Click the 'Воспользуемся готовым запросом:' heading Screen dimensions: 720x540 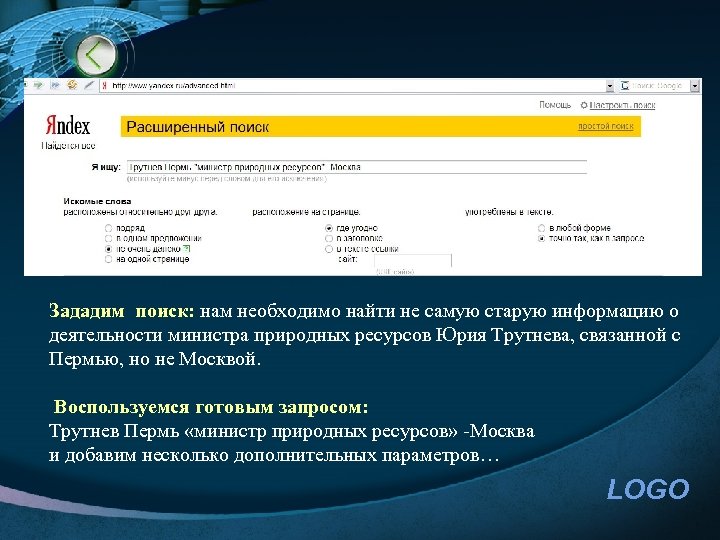pyautogui.click(x=211, y=407)
